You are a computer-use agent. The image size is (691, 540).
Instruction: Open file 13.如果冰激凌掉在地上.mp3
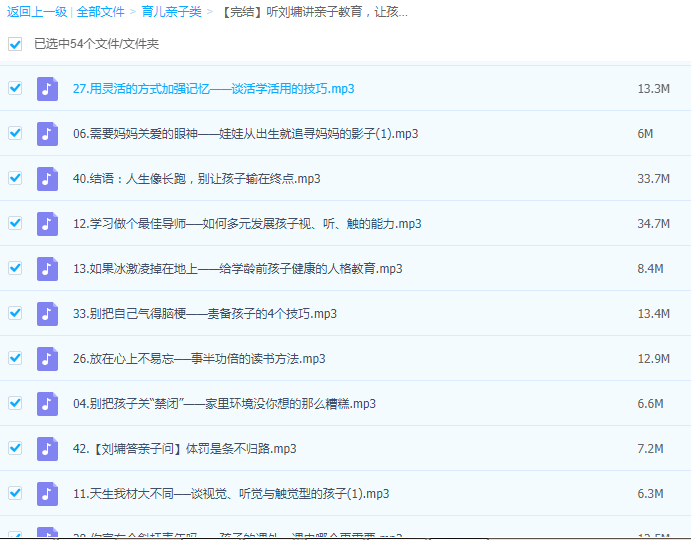point(238,269)
